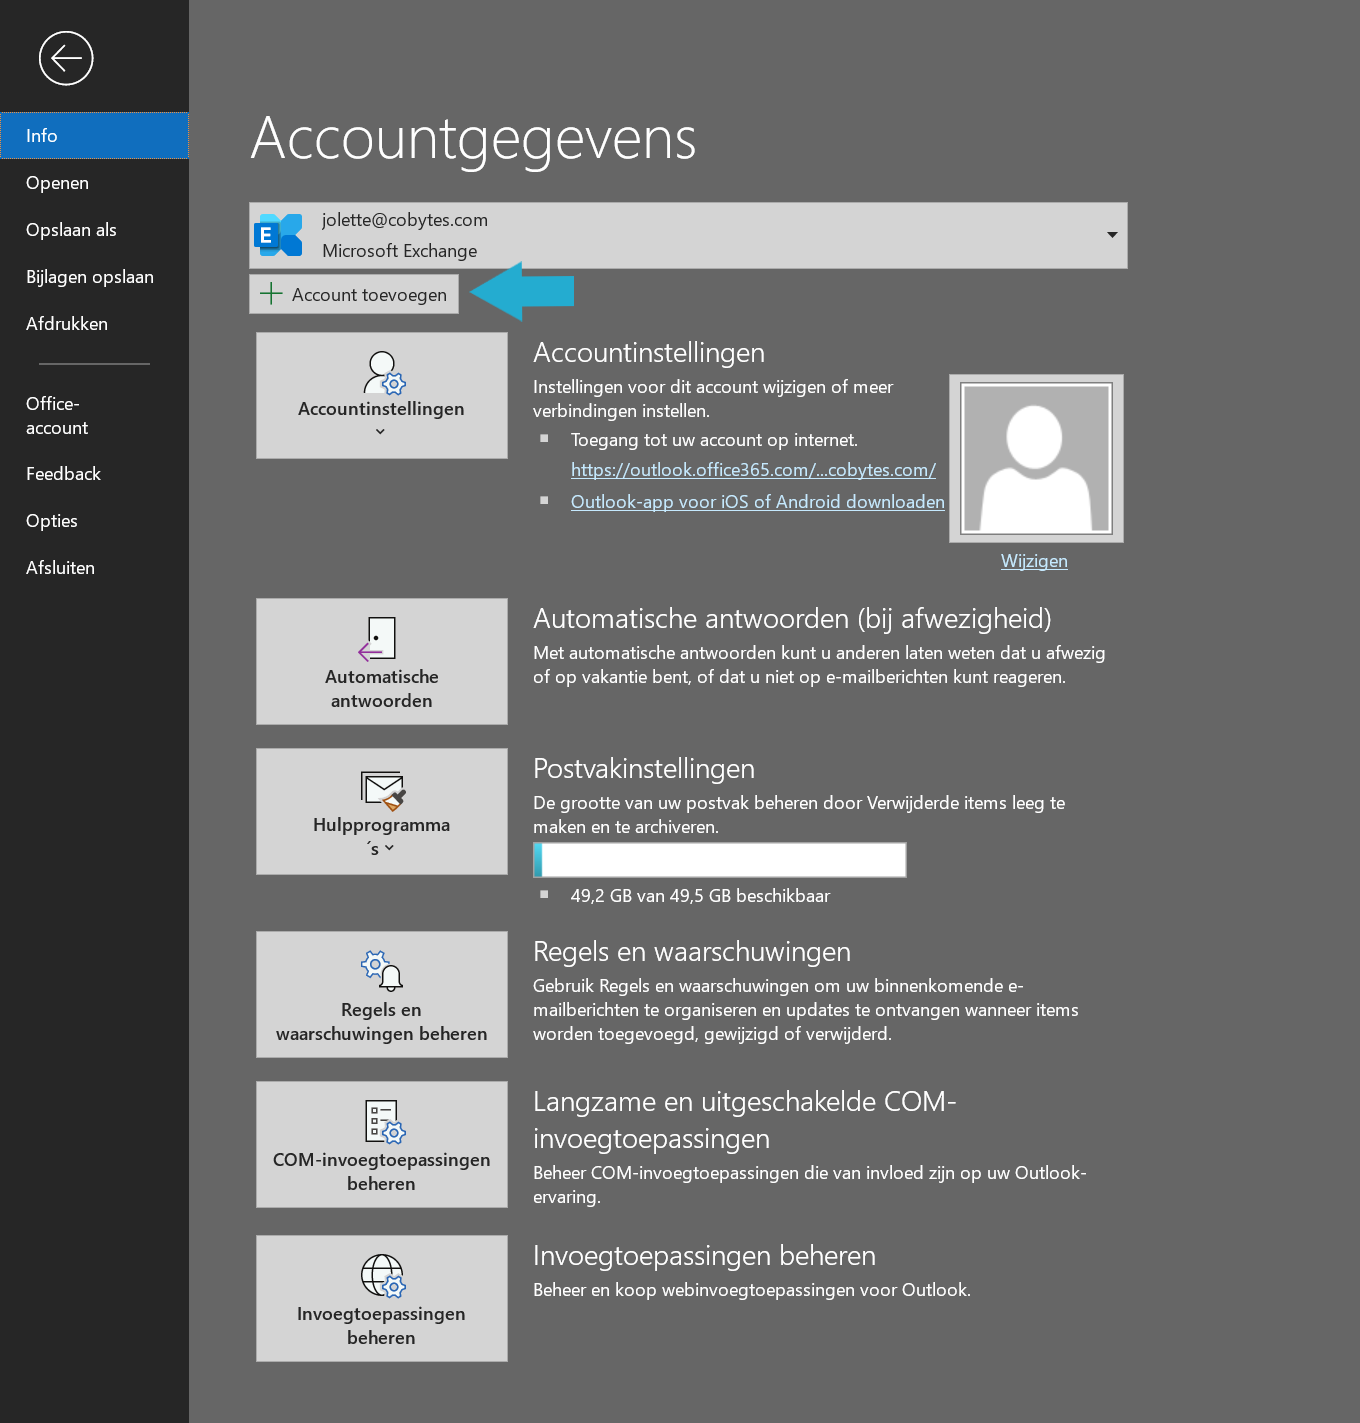Viewport: 1360px width, 1423px height.
Task: Select the Info menu item
Action: pyautogui.click(x=94, y=136)
